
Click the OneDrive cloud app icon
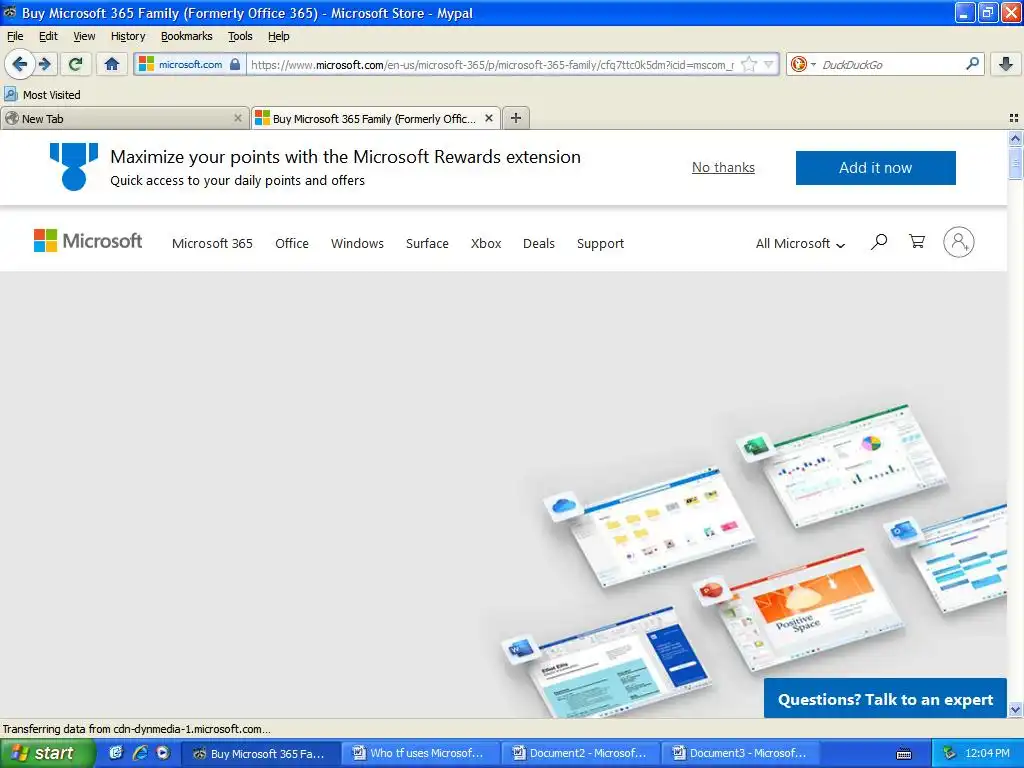point(562,505)
